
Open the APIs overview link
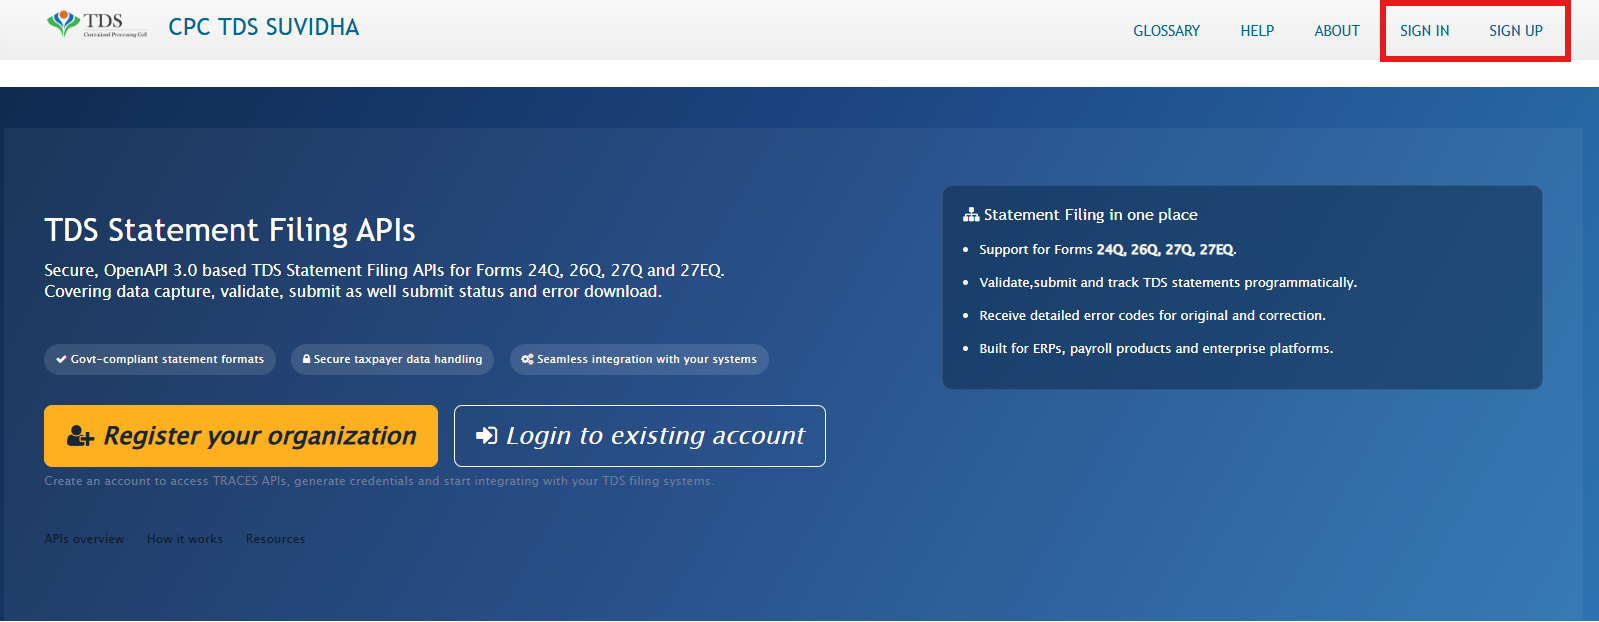tap(84, 539)
